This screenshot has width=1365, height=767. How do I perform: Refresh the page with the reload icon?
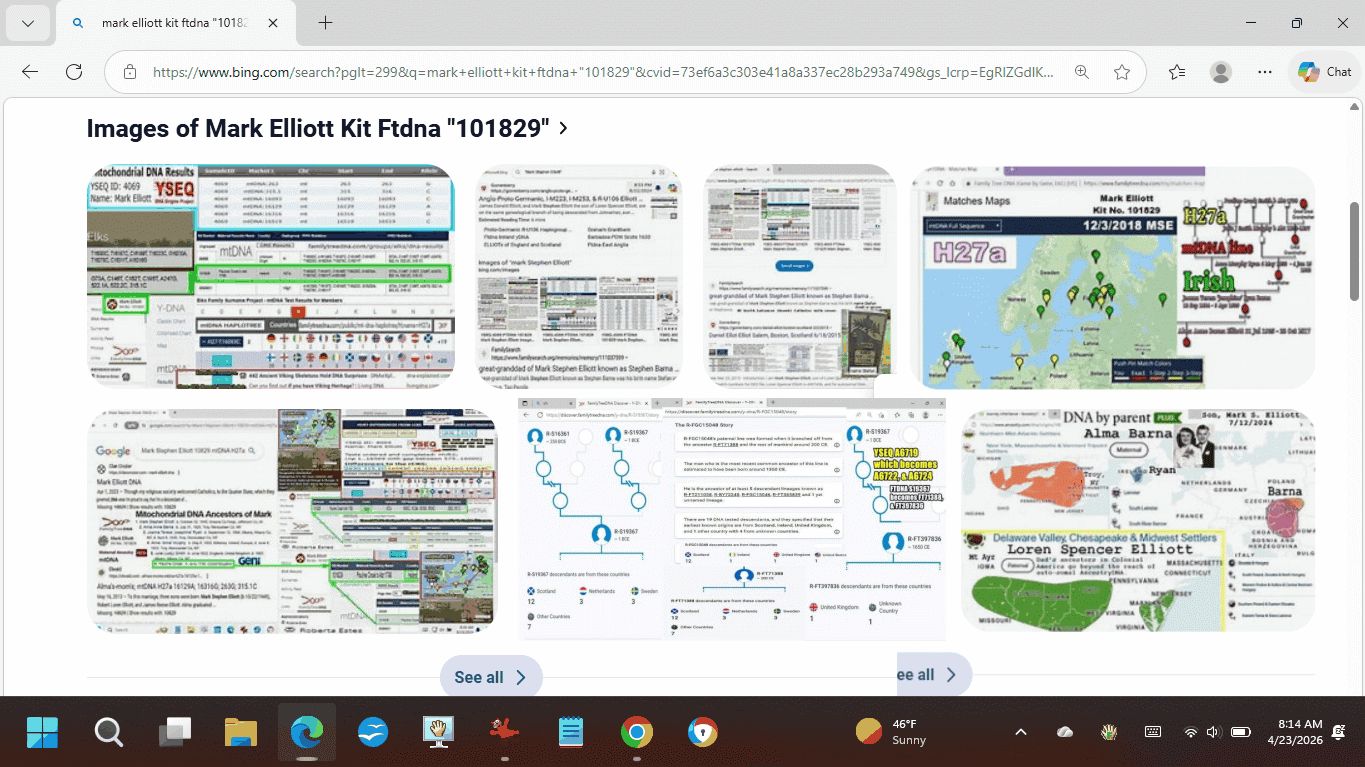point(74,72)
